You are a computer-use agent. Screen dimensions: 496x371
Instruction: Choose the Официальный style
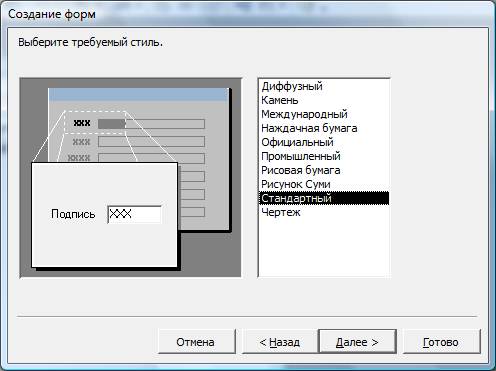coord(324,142)
